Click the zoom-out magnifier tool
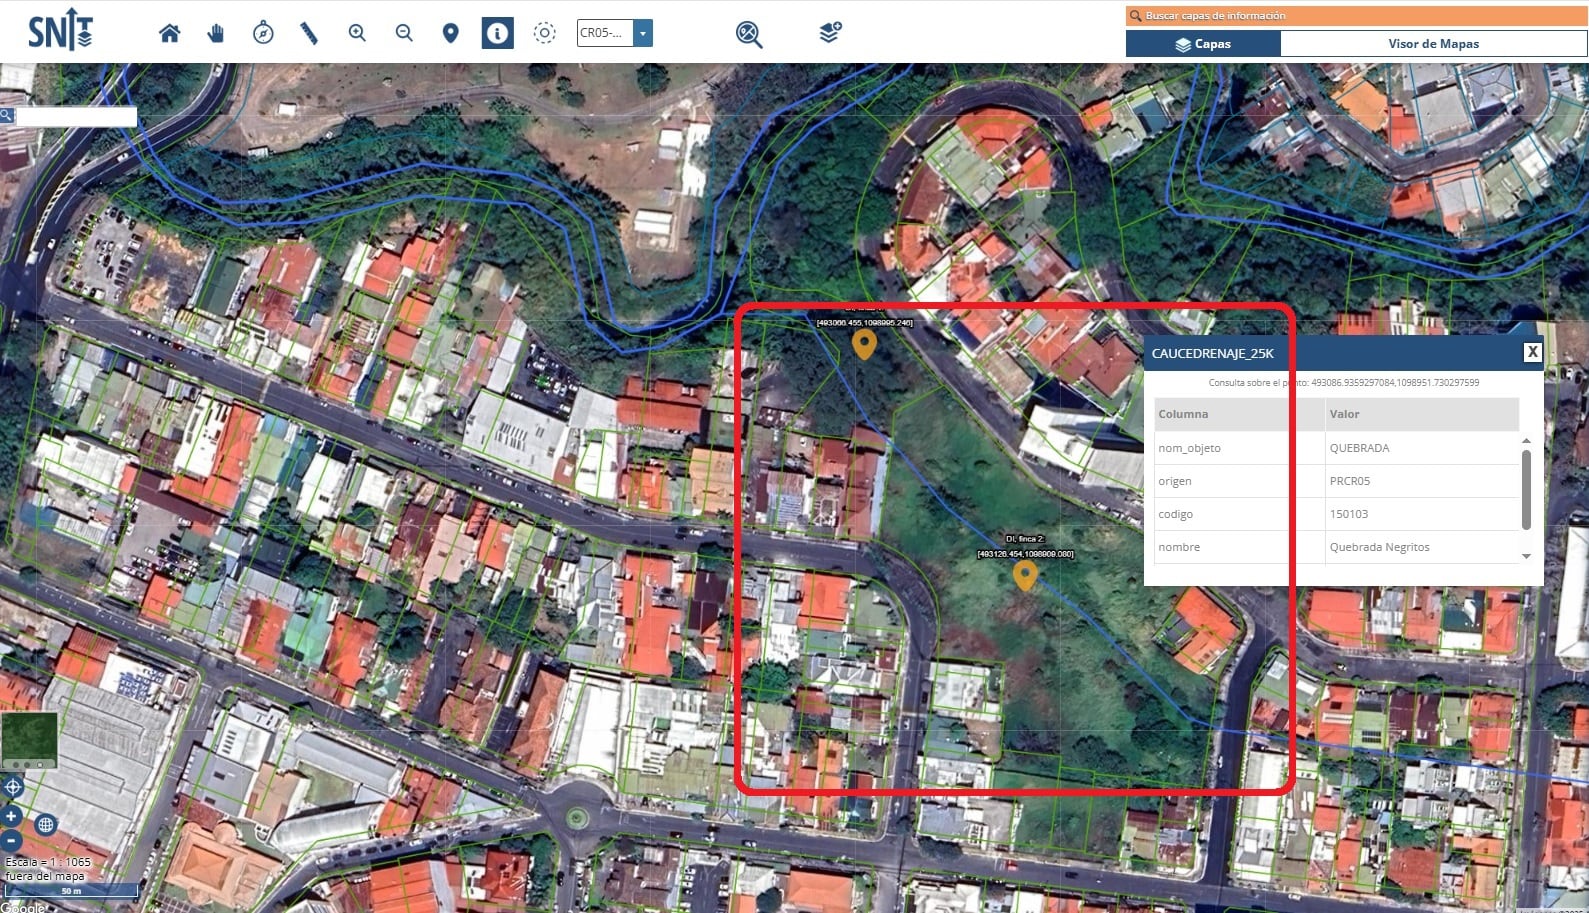 coord(404,33)
